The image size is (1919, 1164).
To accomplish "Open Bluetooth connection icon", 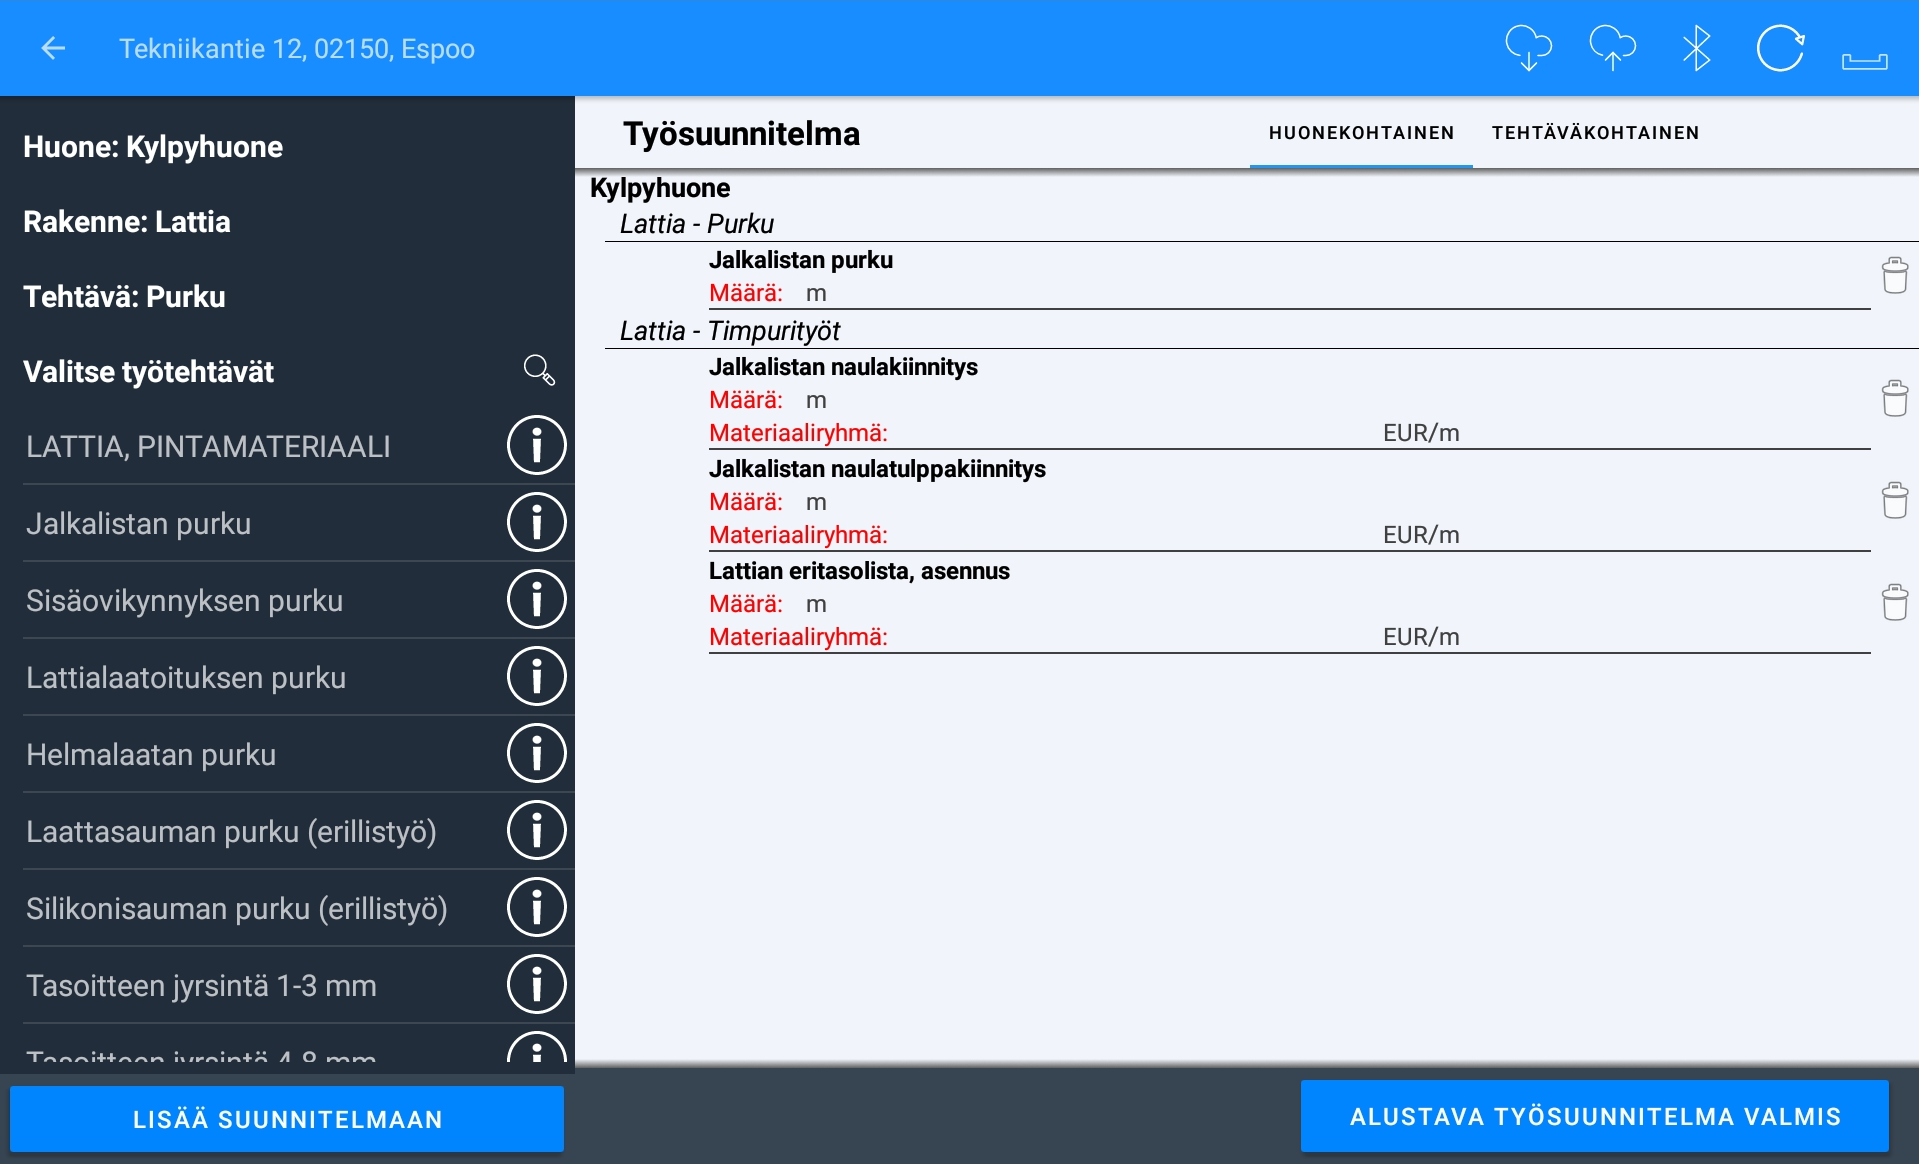I will (1696, 48).
